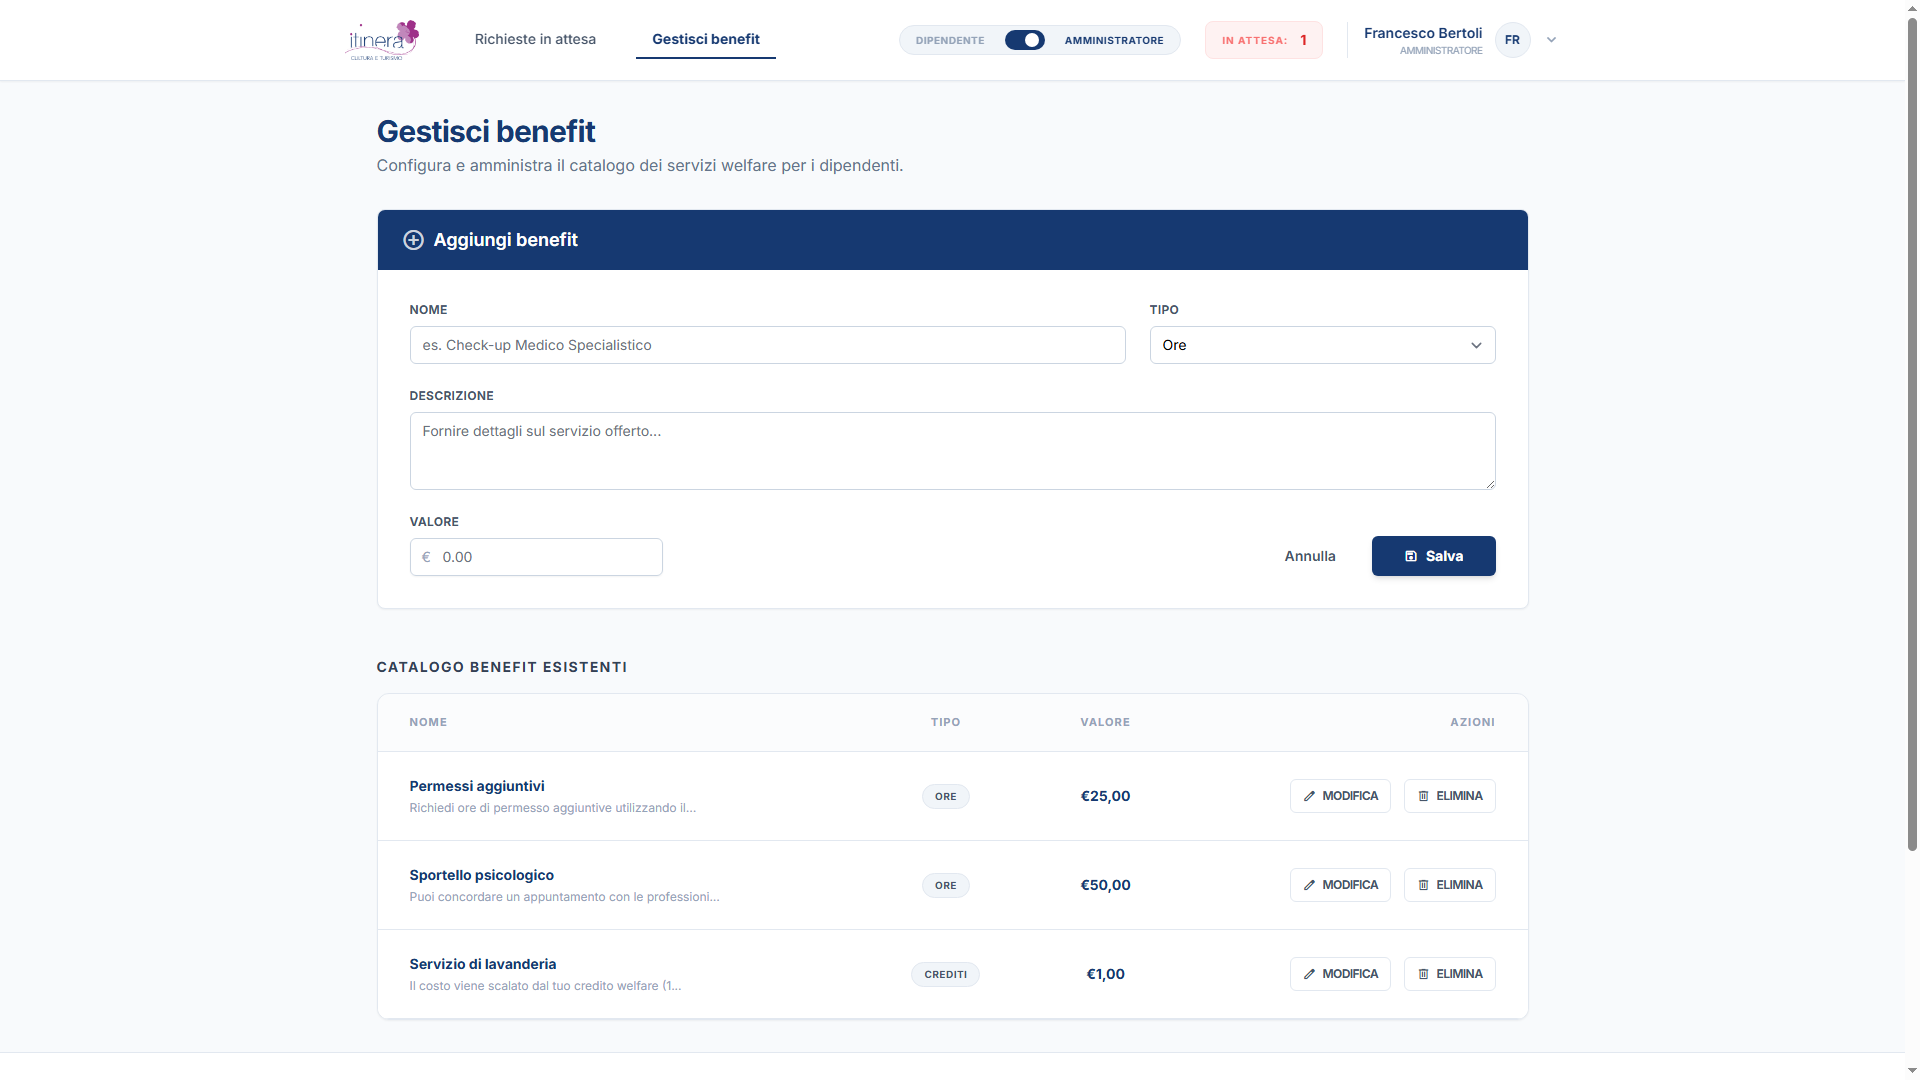Screen dimensions: 1920x1080
Task: Toggle the Dipendente/Amministratore switch
Action: click(x=1024, y=40)
